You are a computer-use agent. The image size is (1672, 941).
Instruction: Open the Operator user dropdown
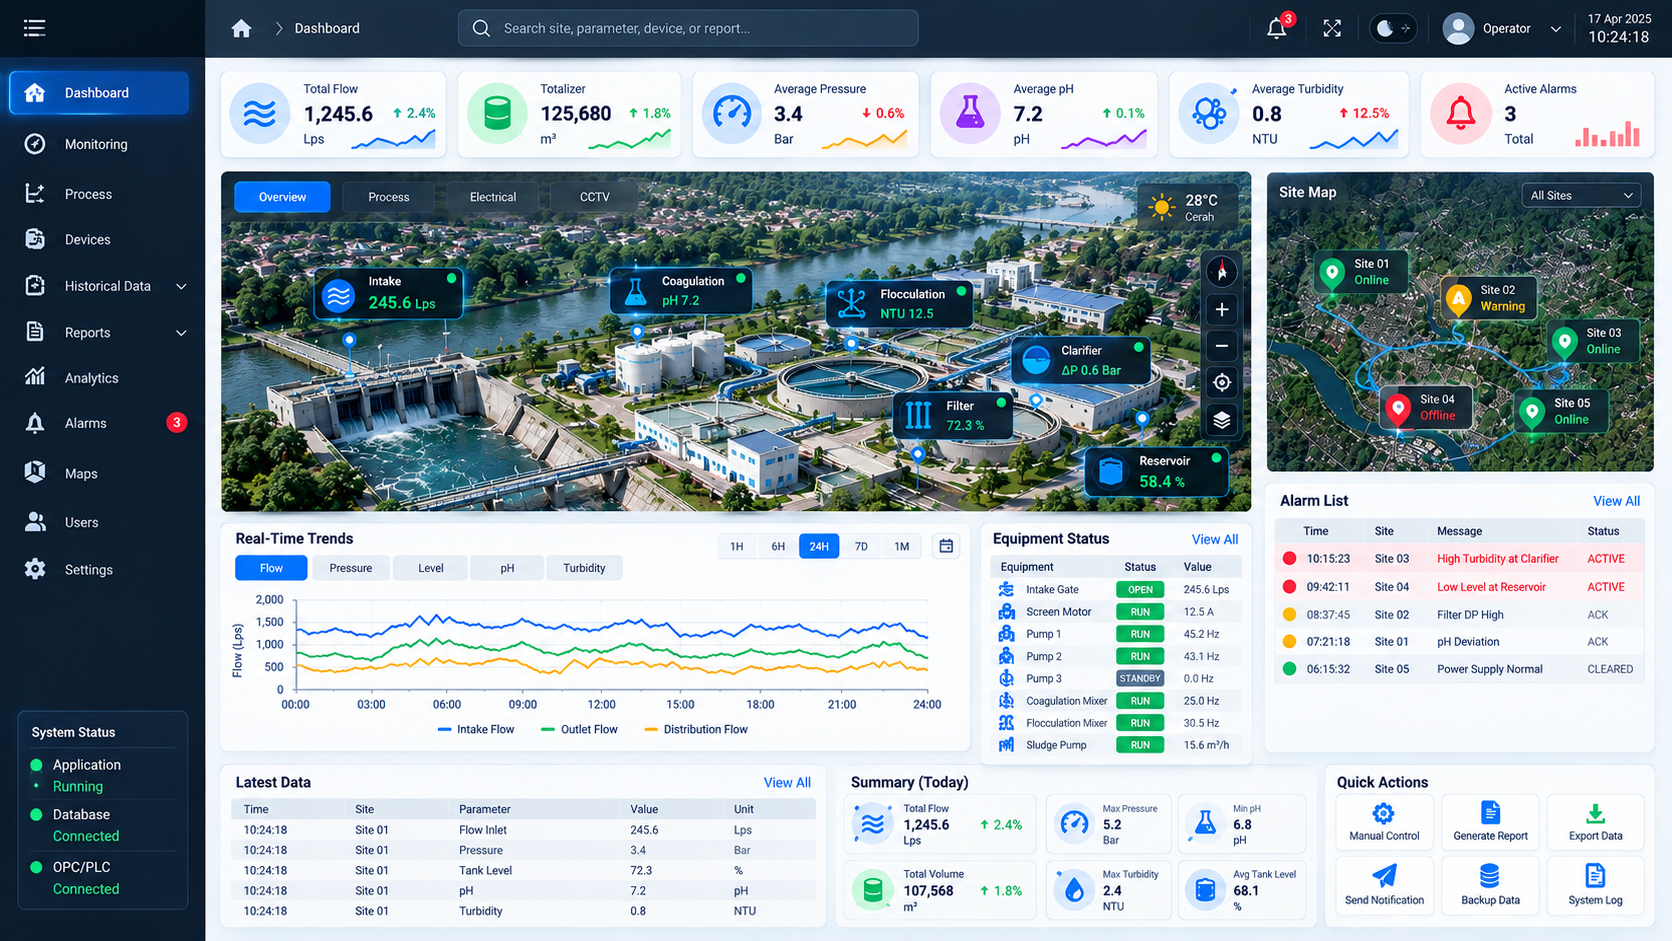click(x=1501, y=28)
